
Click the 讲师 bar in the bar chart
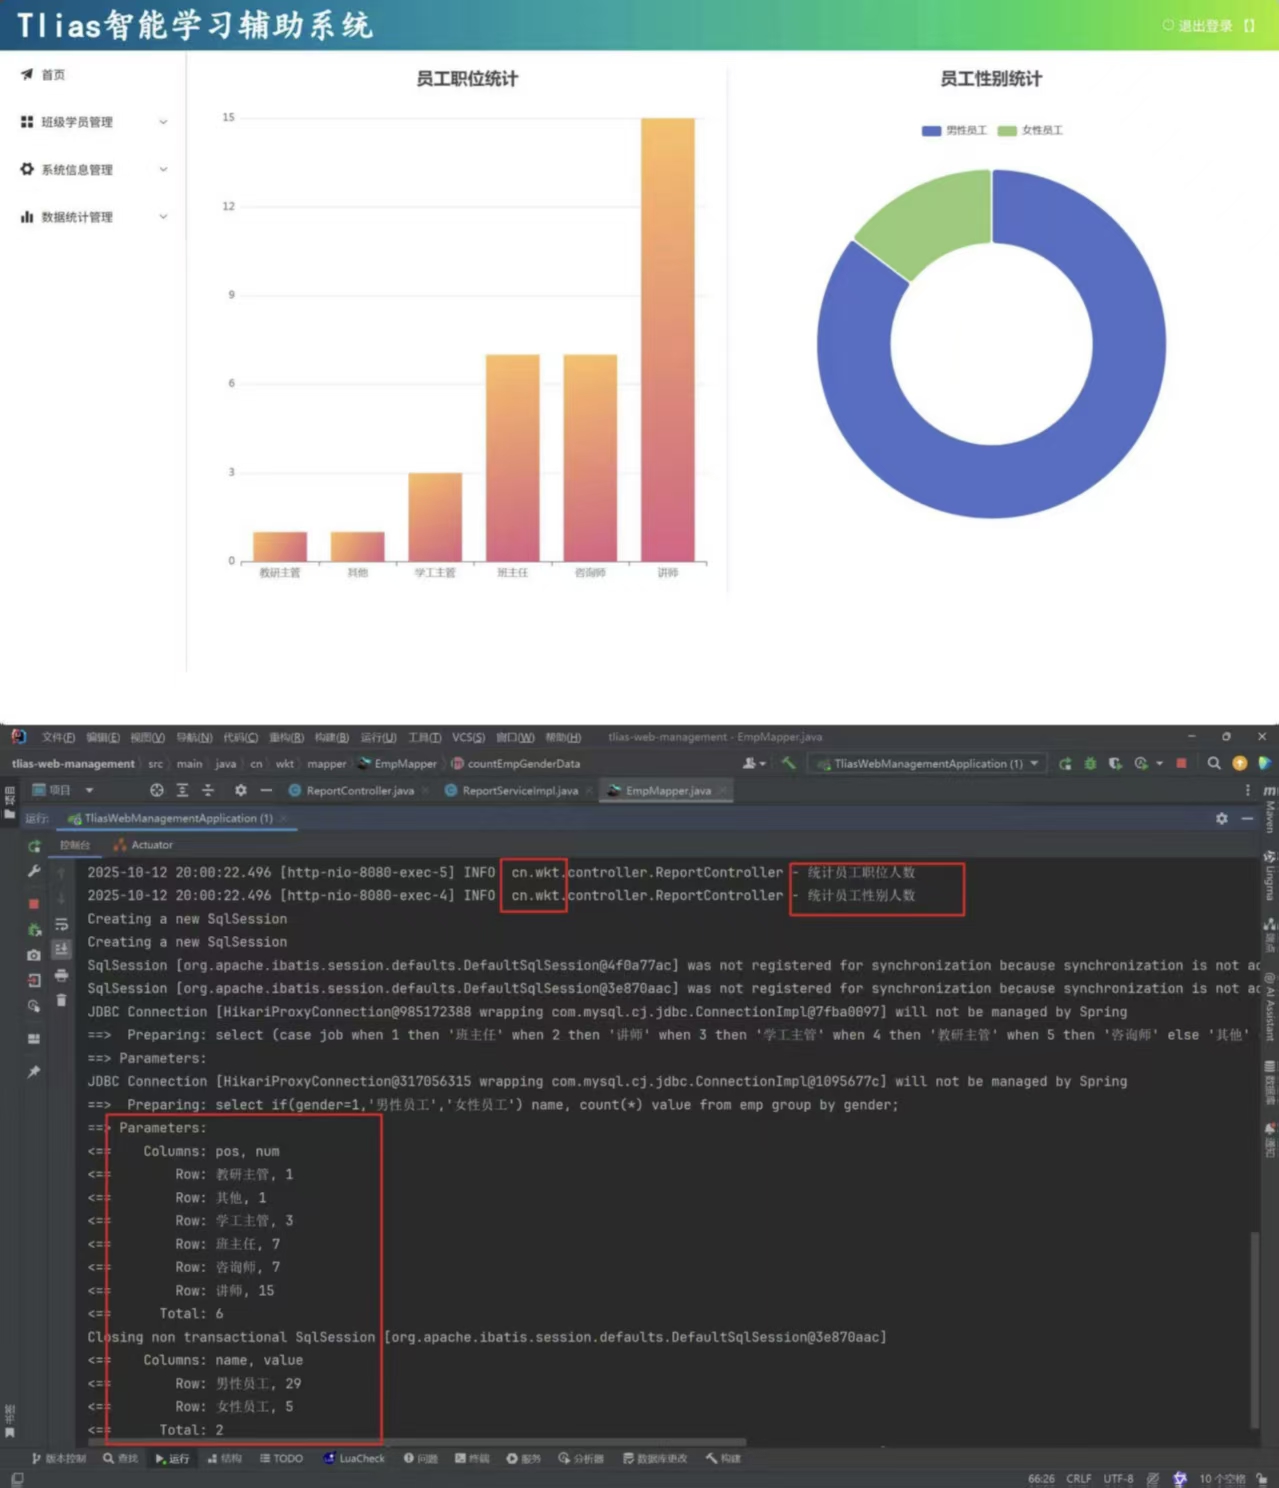[667, 340]
